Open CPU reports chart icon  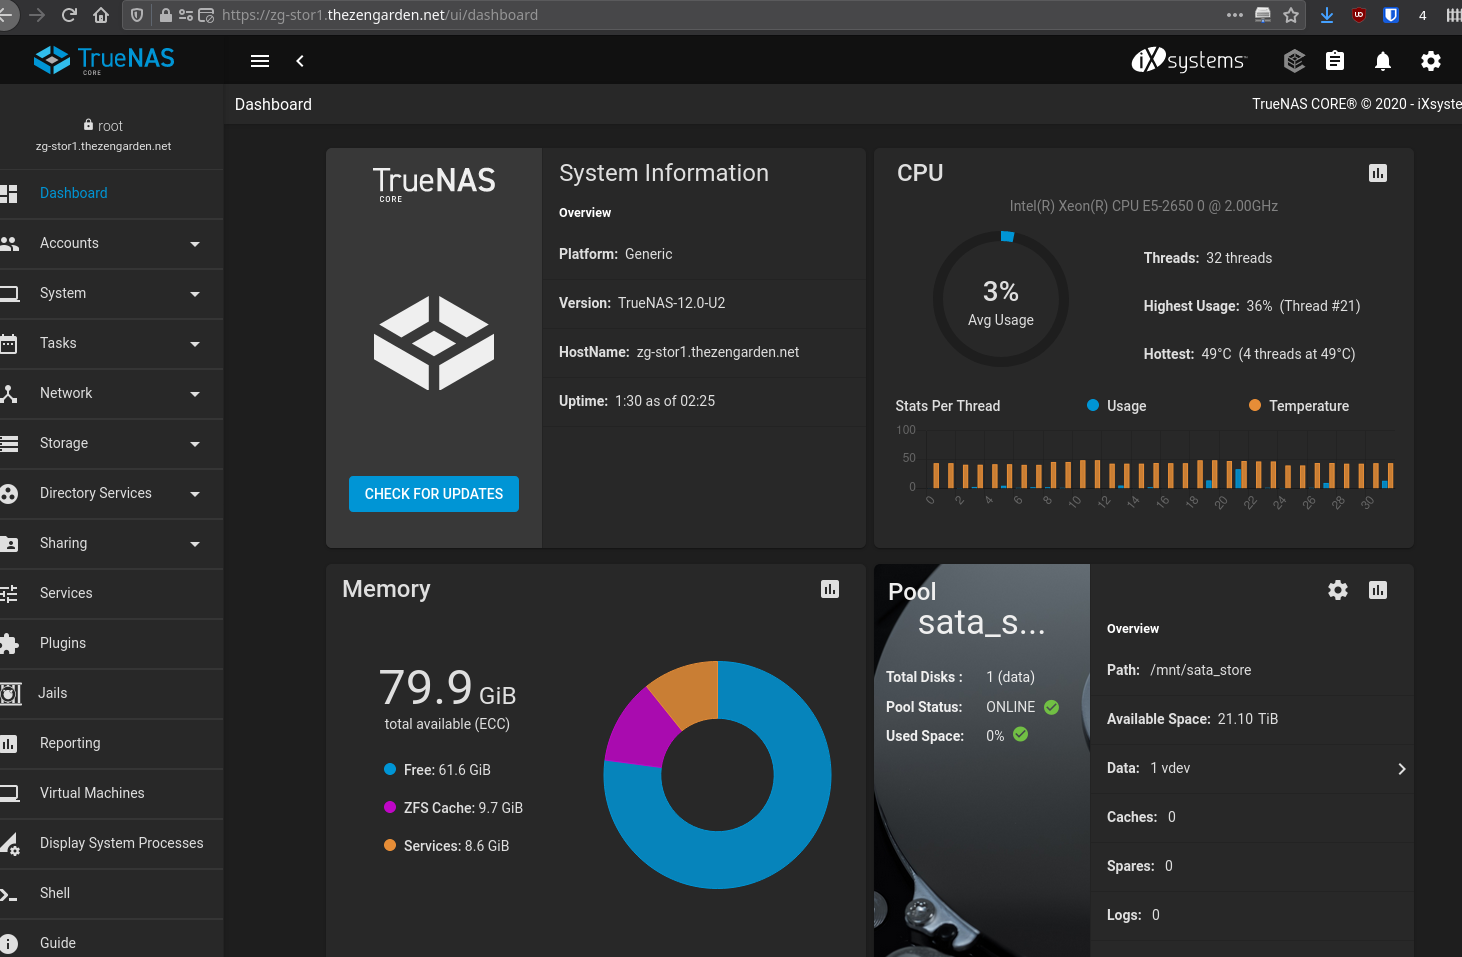tap(1378, 173)
